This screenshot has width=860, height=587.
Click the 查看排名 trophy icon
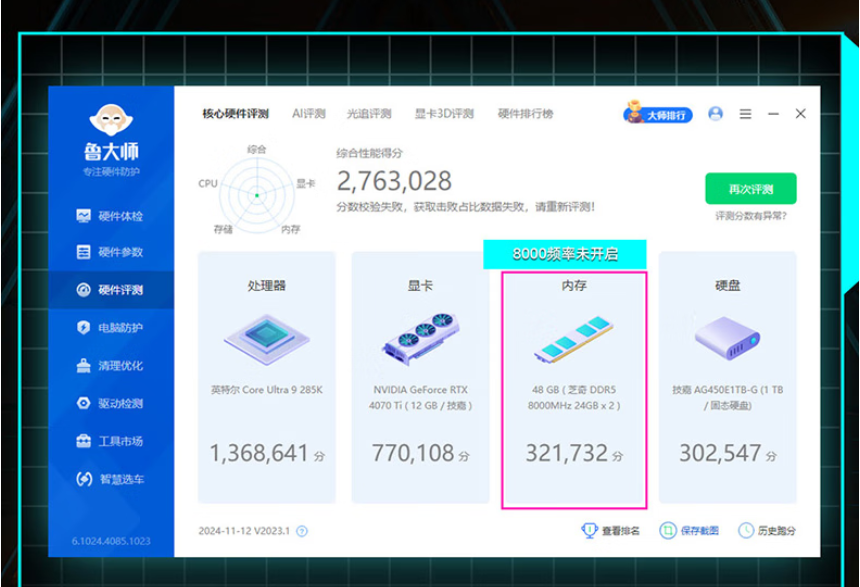click(x=589, y=530)
